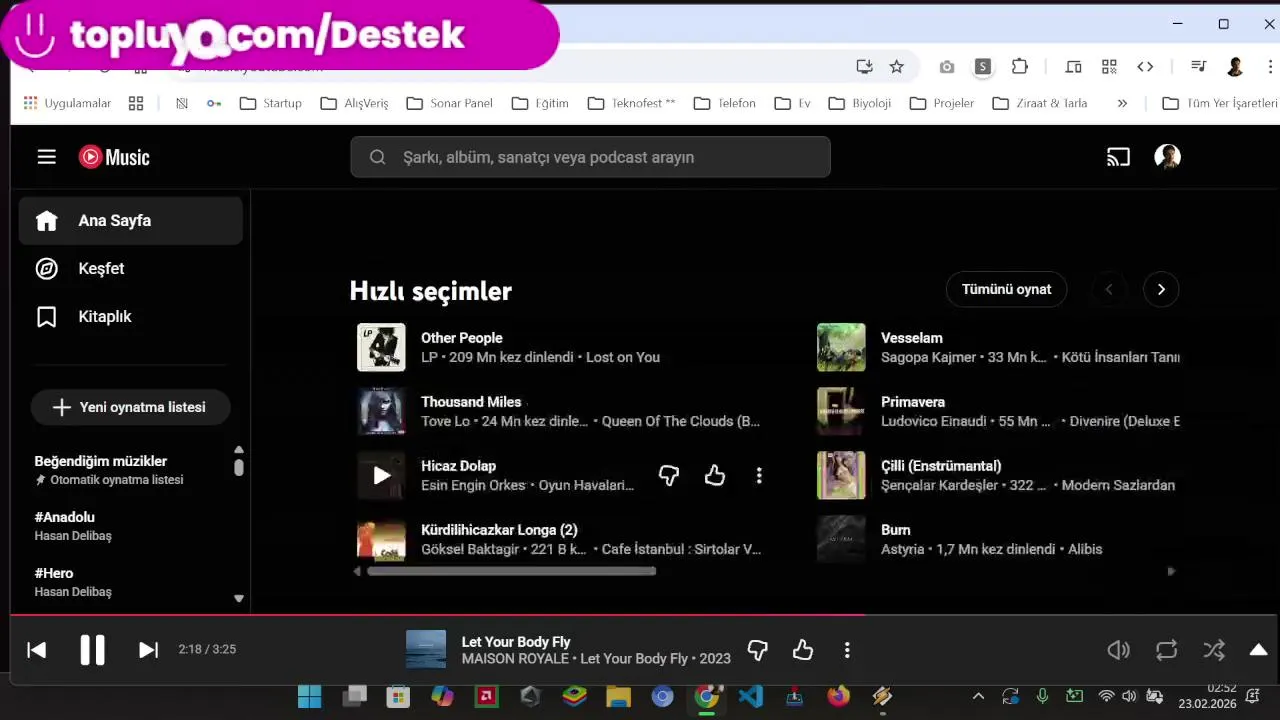This screenshot has height=720, width=1280.
Task: Open the hamburger guide menu
Action: tap(46, 157)
